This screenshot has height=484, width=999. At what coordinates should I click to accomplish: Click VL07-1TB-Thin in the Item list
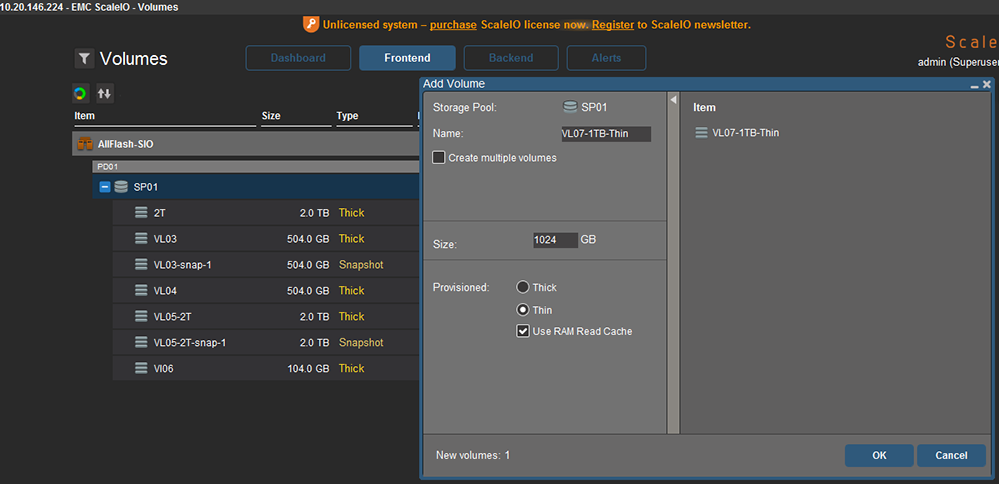[745, 132]
